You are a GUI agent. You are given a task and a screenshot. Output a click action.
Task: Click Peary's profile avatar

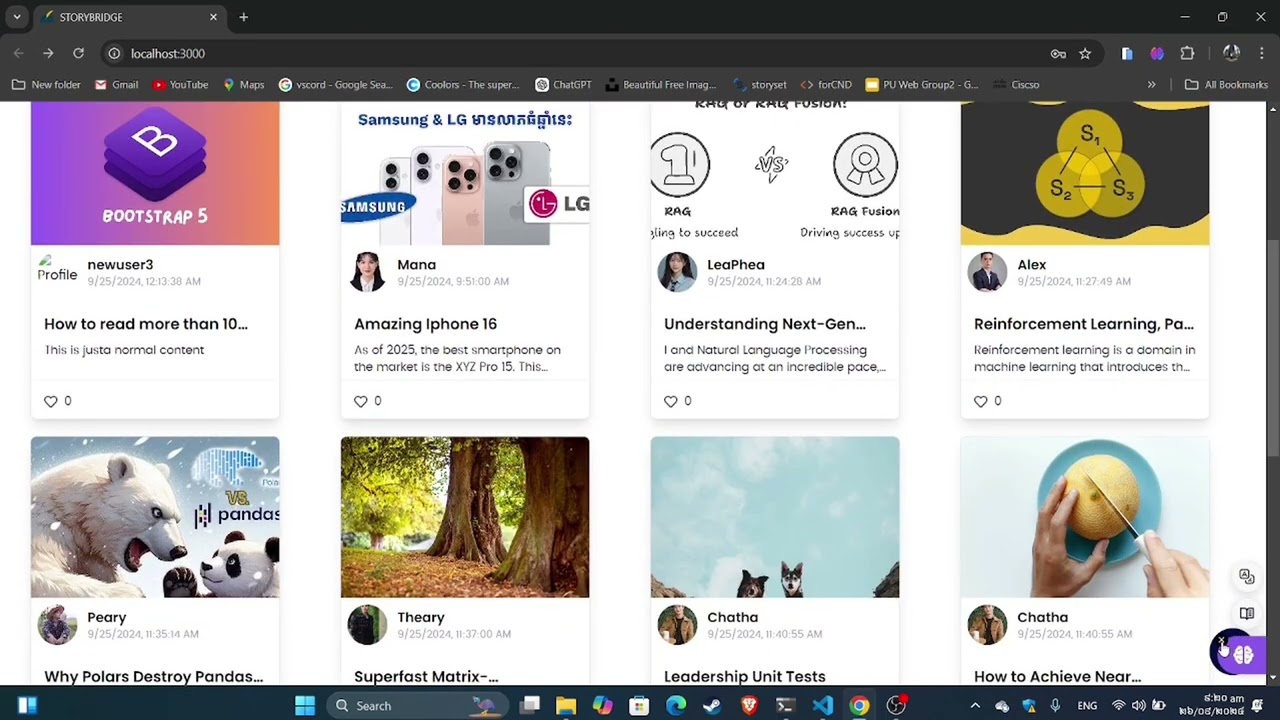pyautogui.click(x=57, y=625)
